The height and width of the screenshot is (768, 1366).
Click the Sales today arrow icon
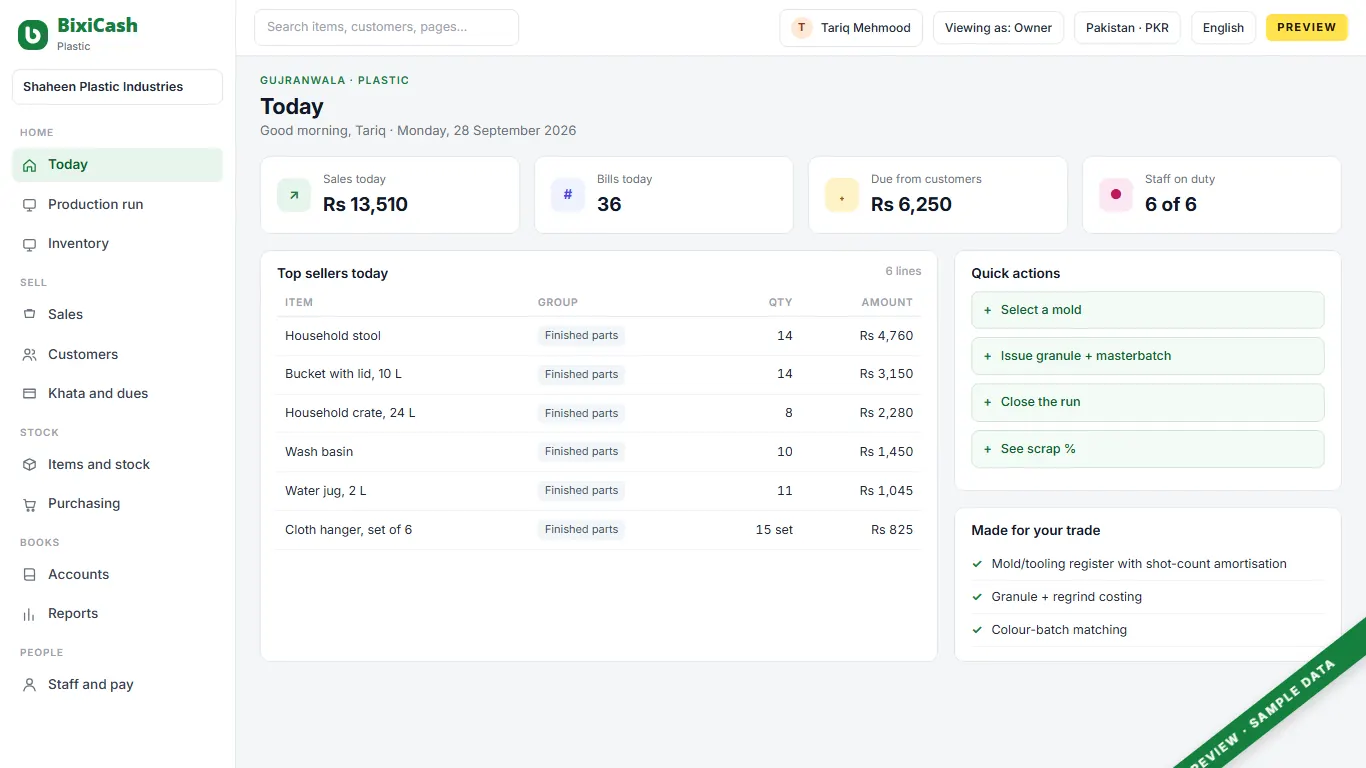(x=294, y=195)
